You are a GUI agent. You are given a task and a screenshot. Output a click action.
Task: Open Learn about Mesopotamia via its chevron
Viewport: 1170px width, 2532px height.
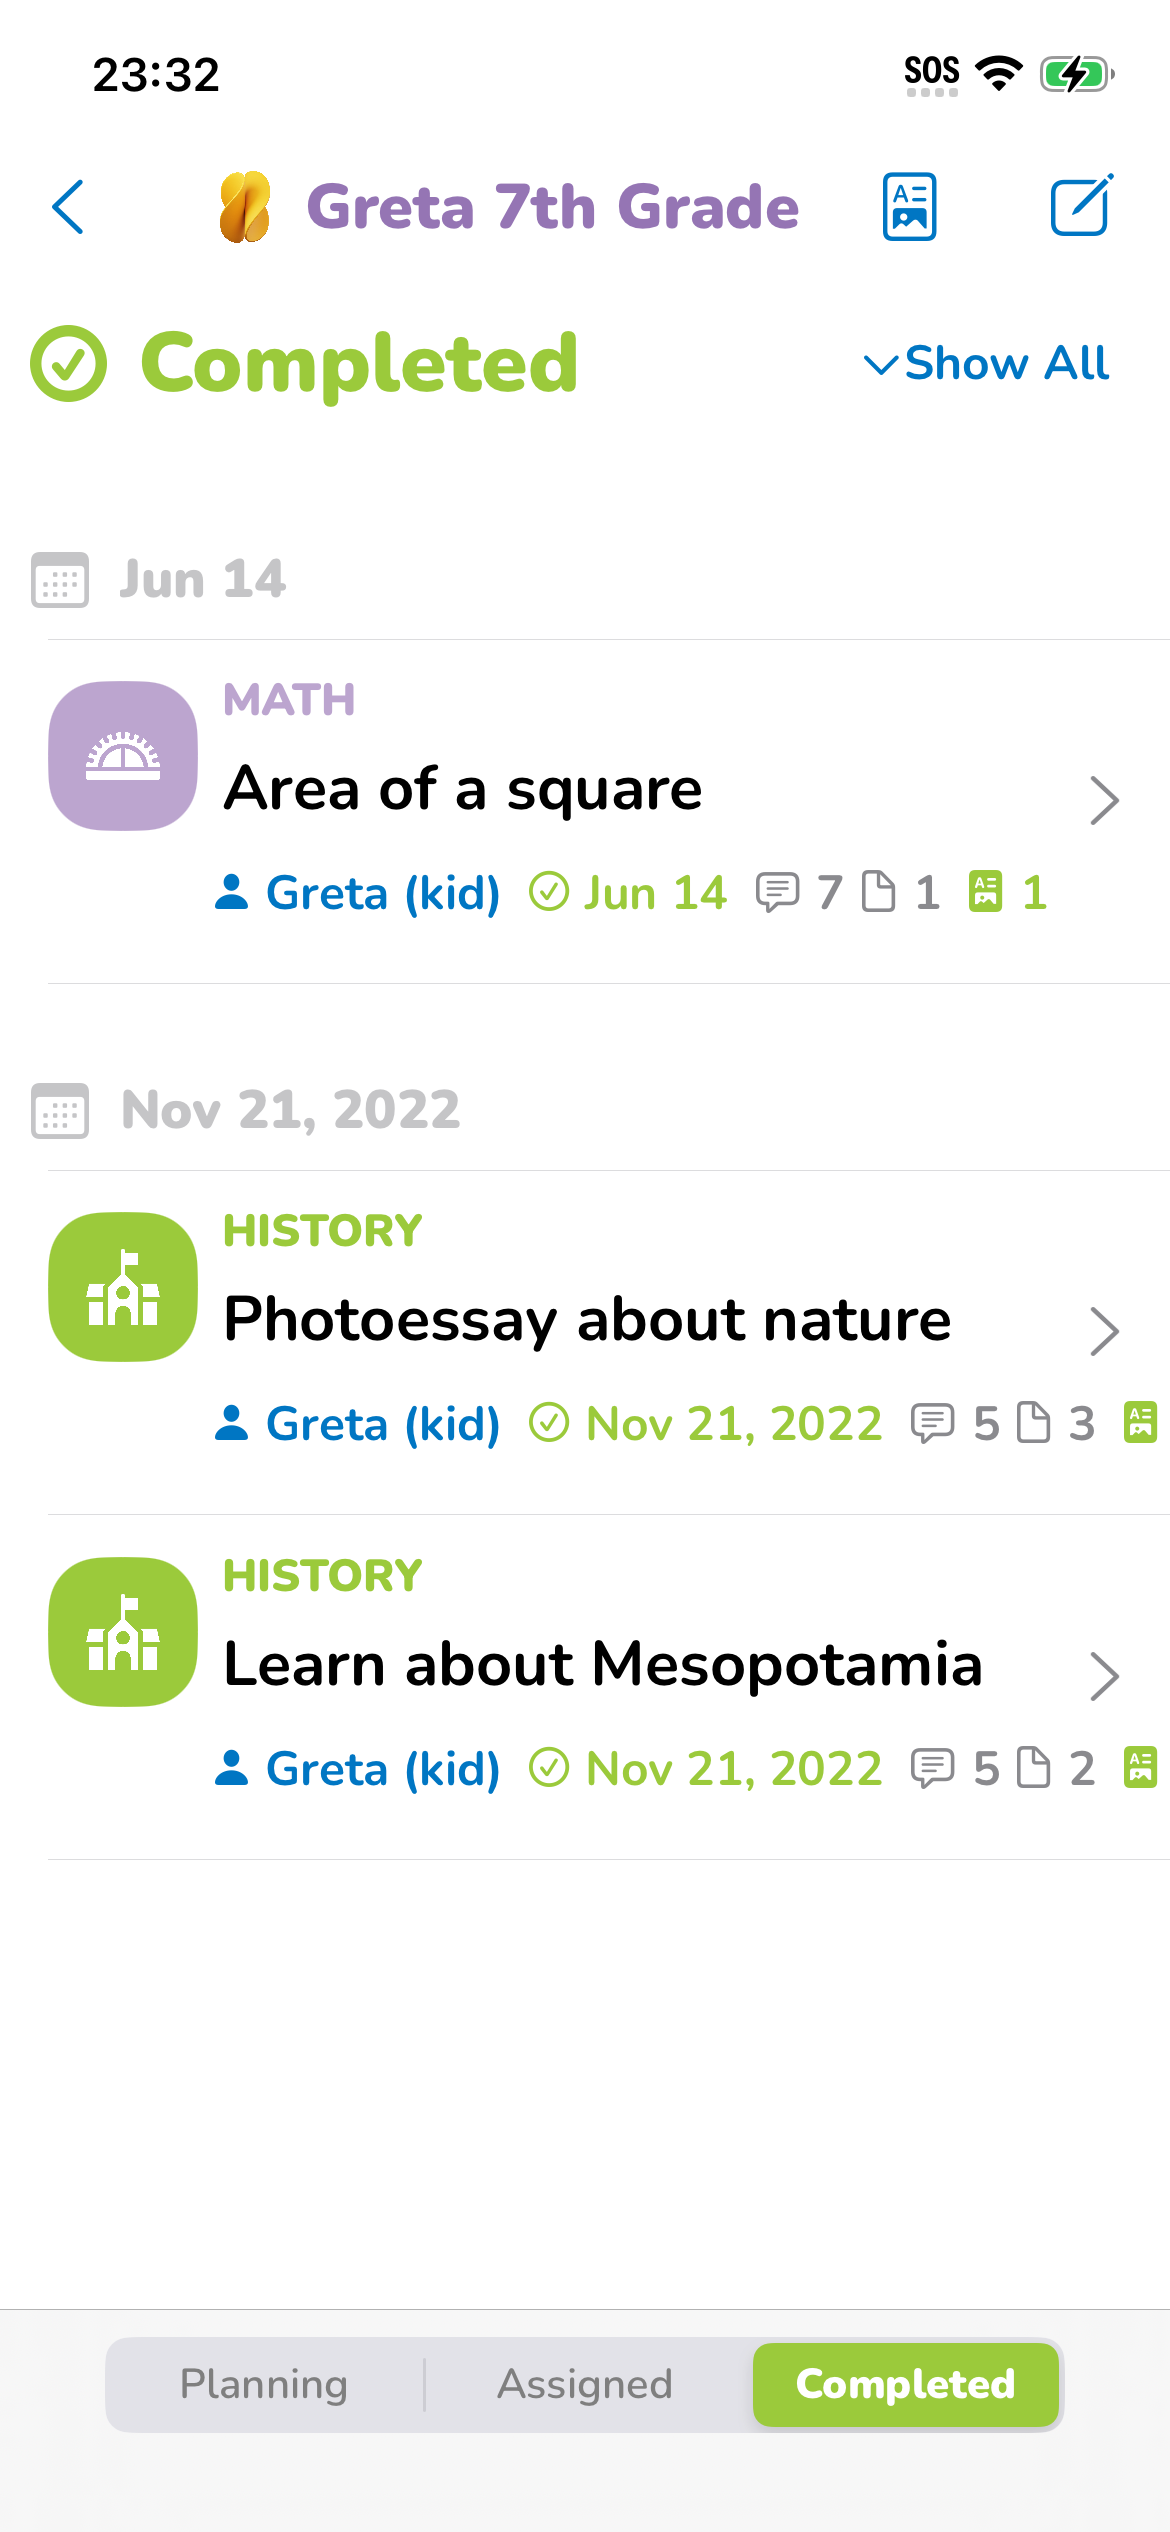(1104, 1676)
